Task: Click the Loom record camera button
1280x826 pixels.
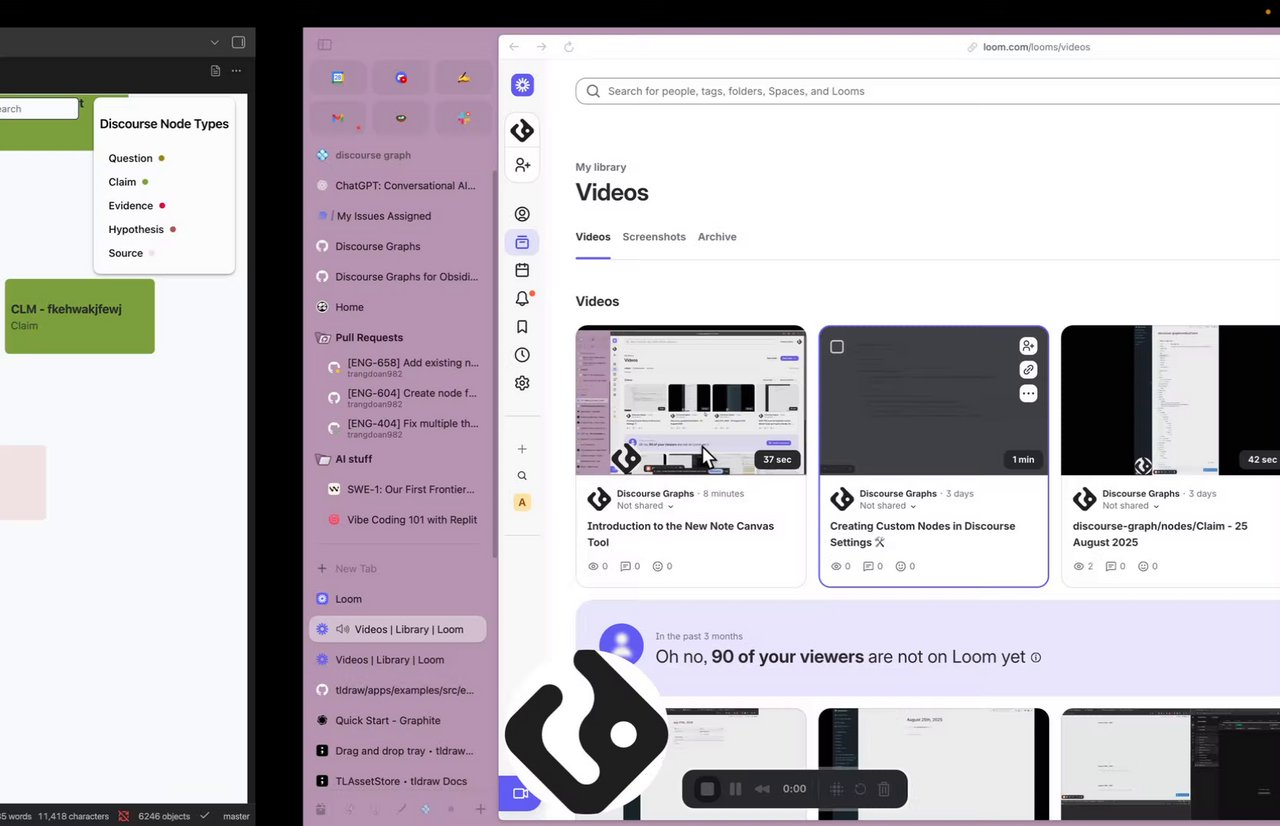Action: point(520,793)
